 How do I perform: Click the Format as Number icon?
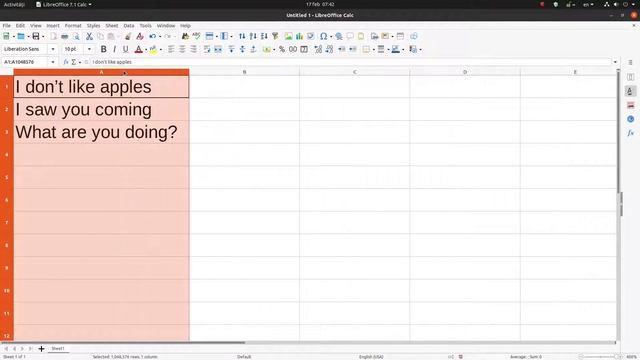293,49
